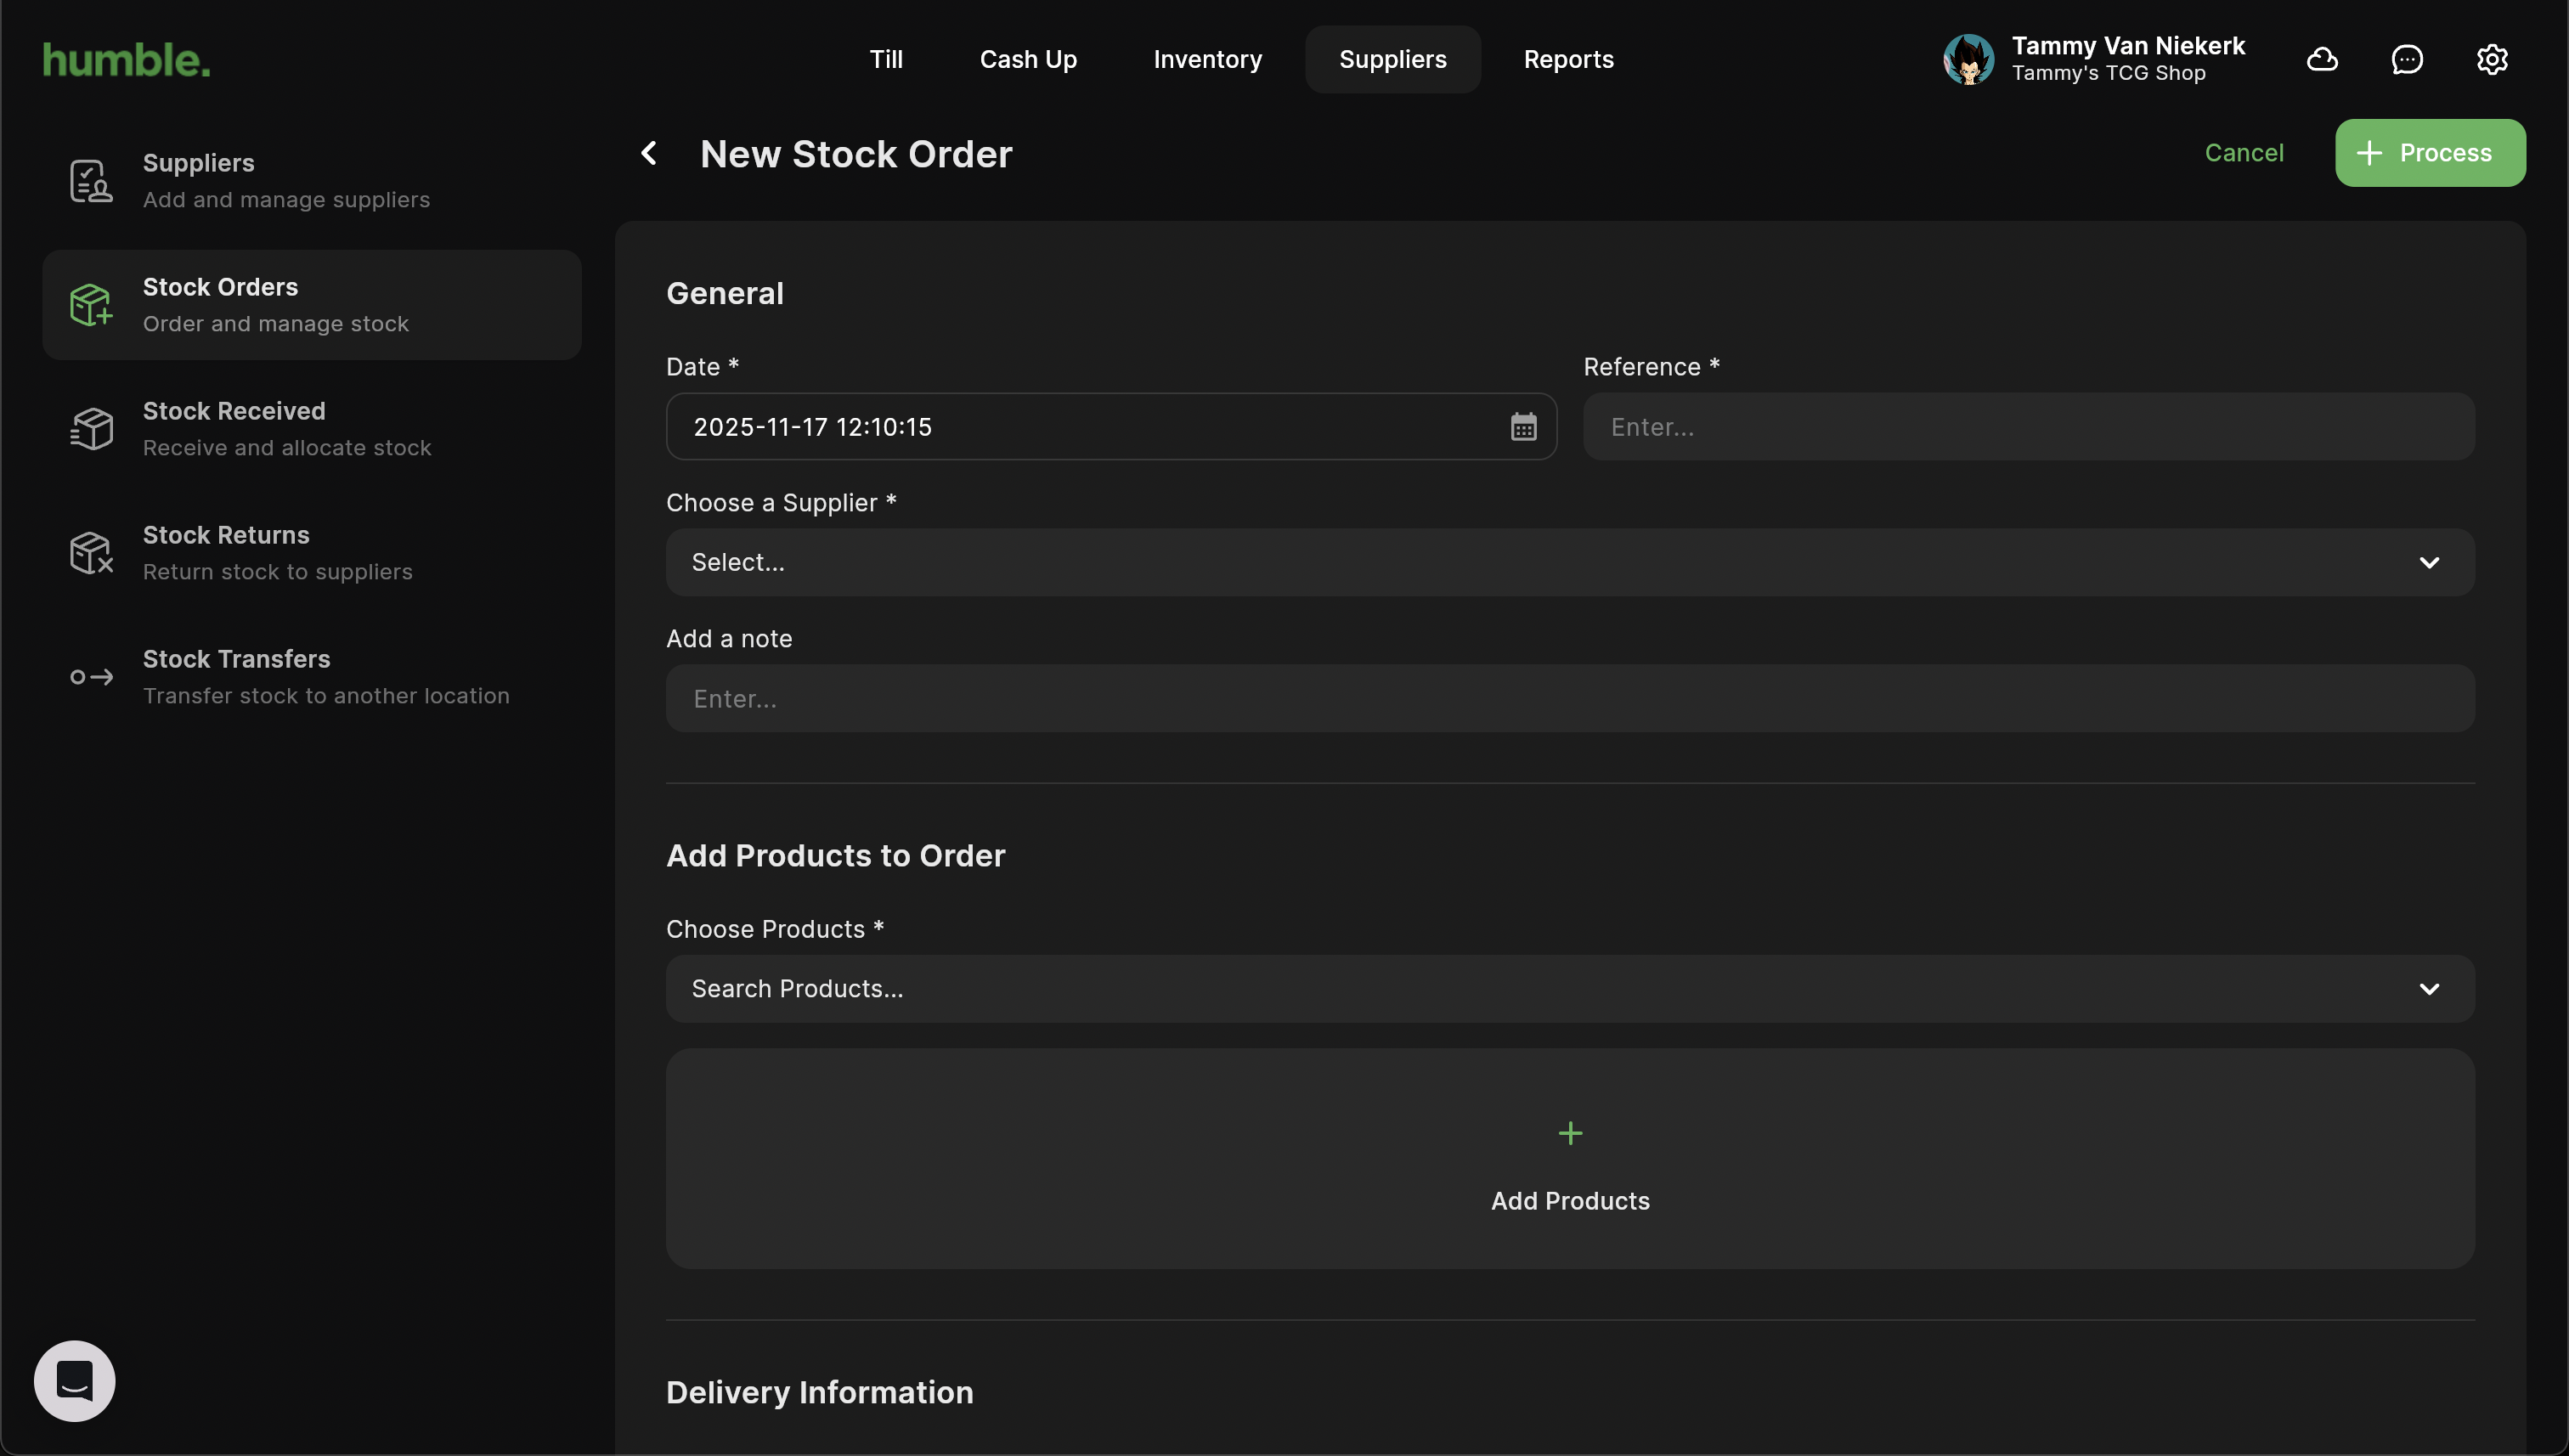
Task: Open the settings gear icon
Action: 2491,60
